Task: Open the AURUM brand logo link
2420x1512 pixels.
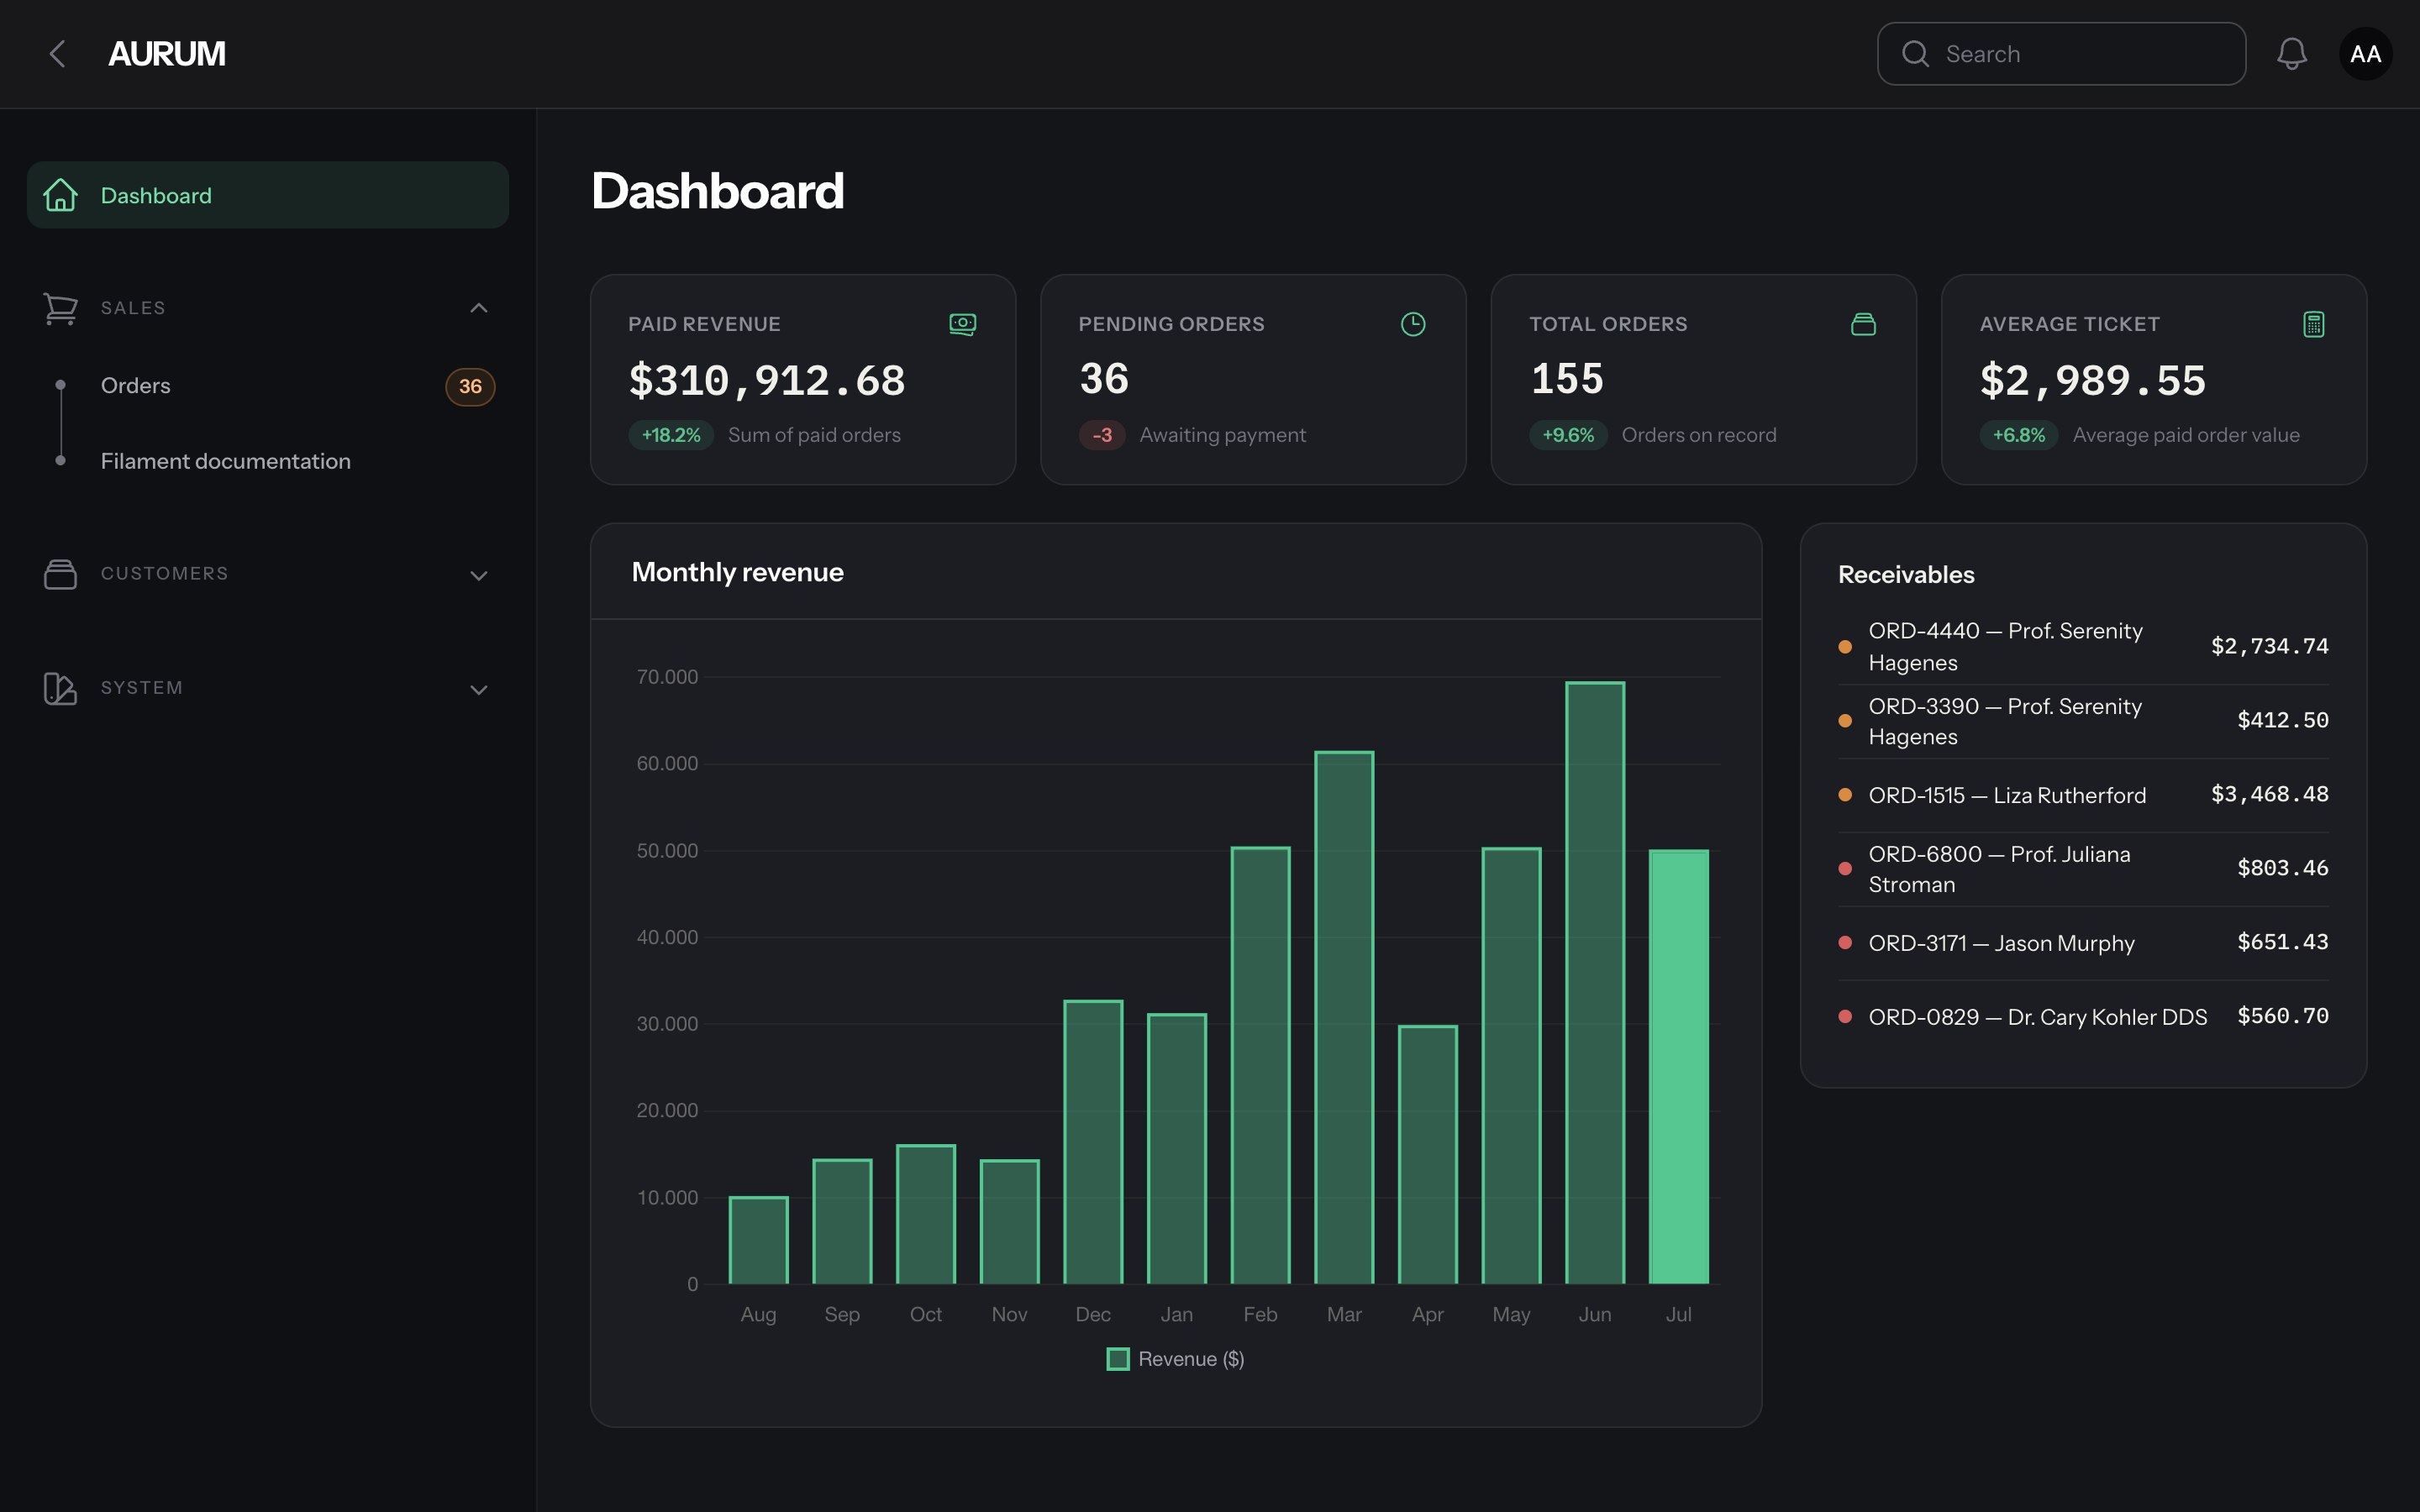Action: tap(167, 54)
